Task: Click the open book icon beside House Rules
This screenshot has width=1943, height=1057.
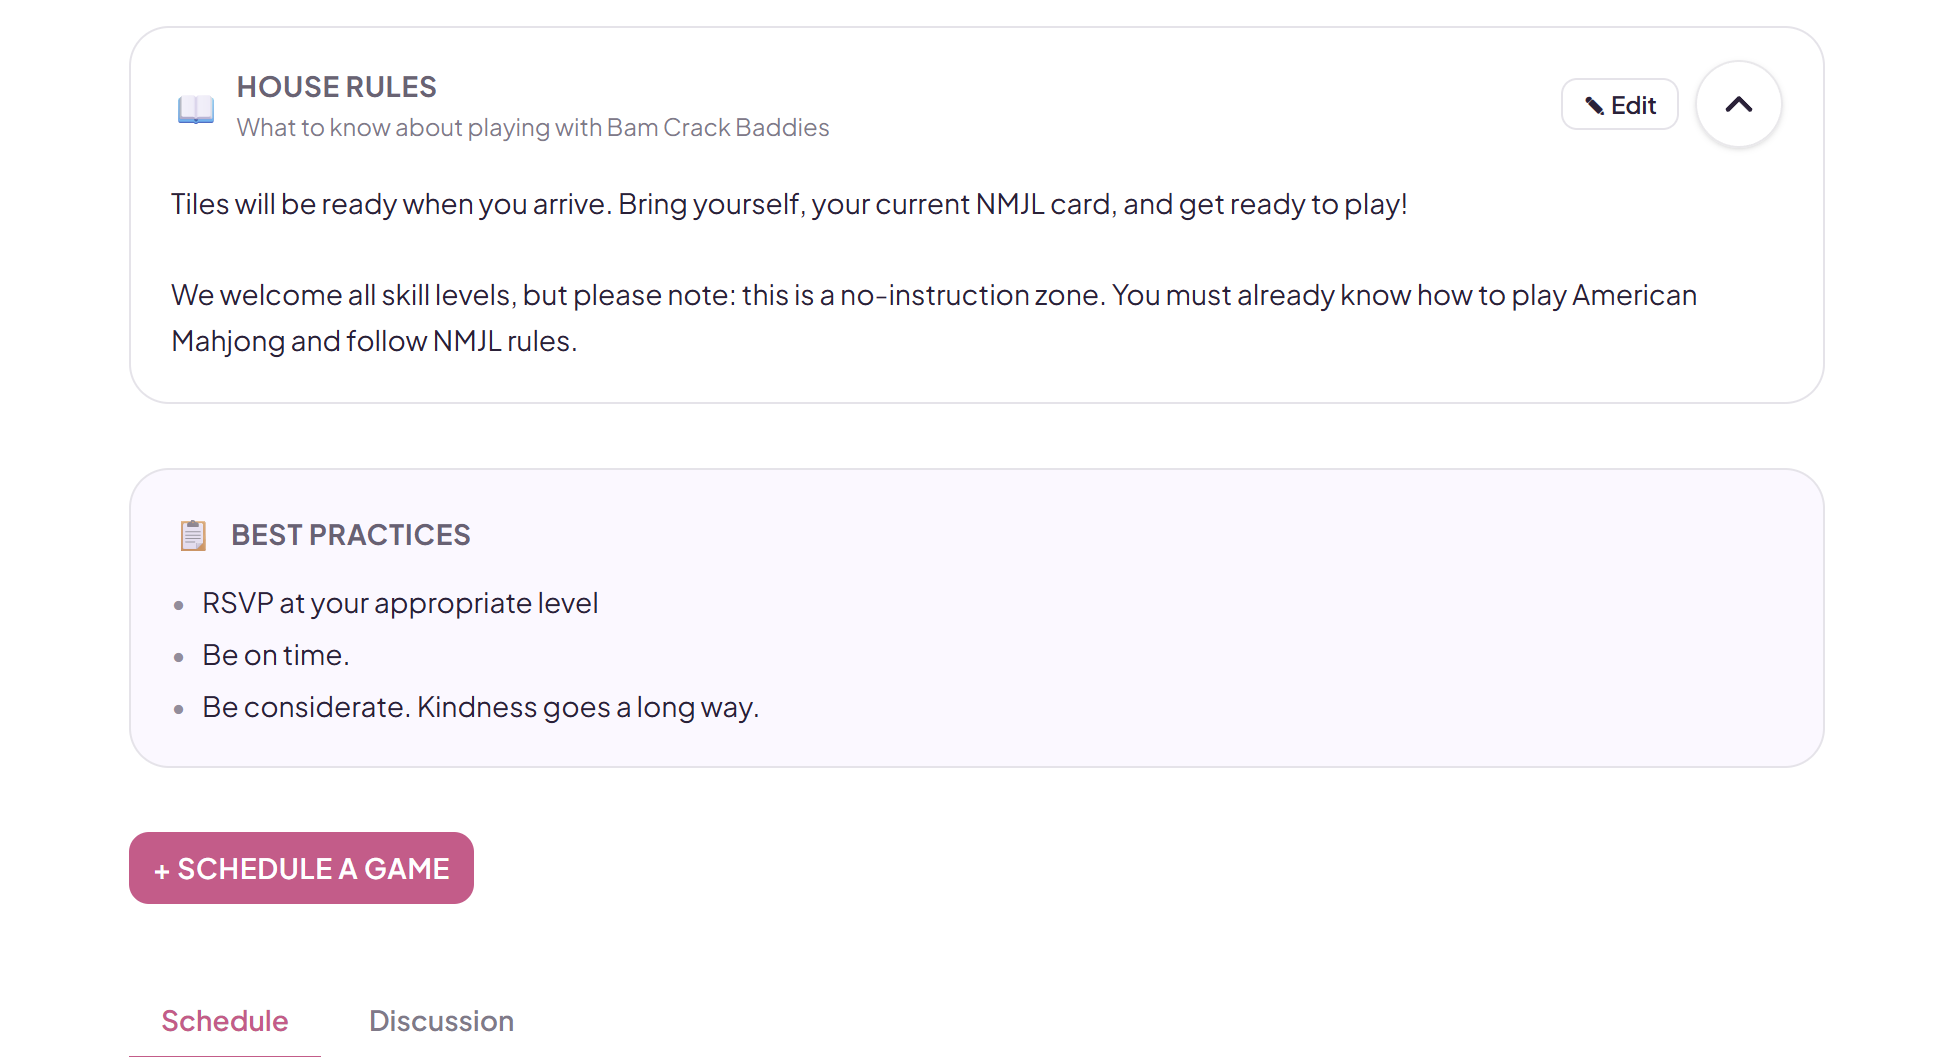Action: tap(196, 108)
